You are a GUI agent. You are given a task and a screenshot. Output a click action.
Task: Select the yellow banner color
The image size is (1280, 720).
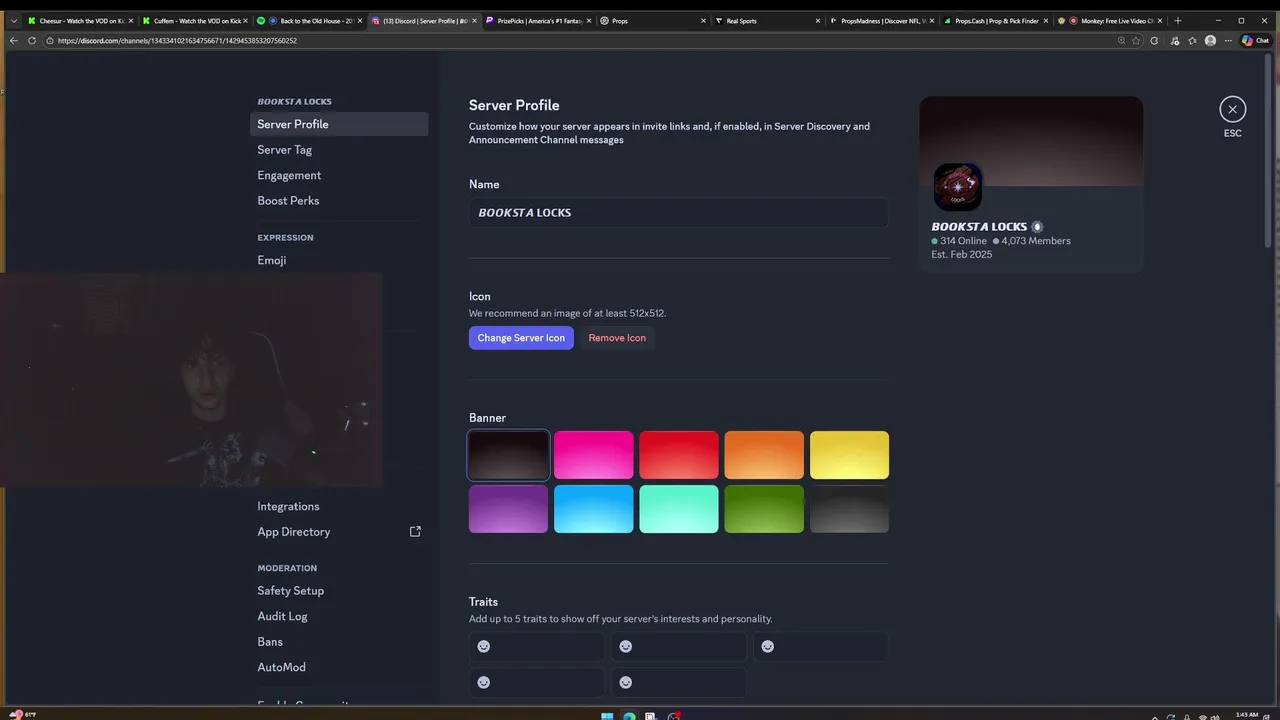tap(849, 455)
